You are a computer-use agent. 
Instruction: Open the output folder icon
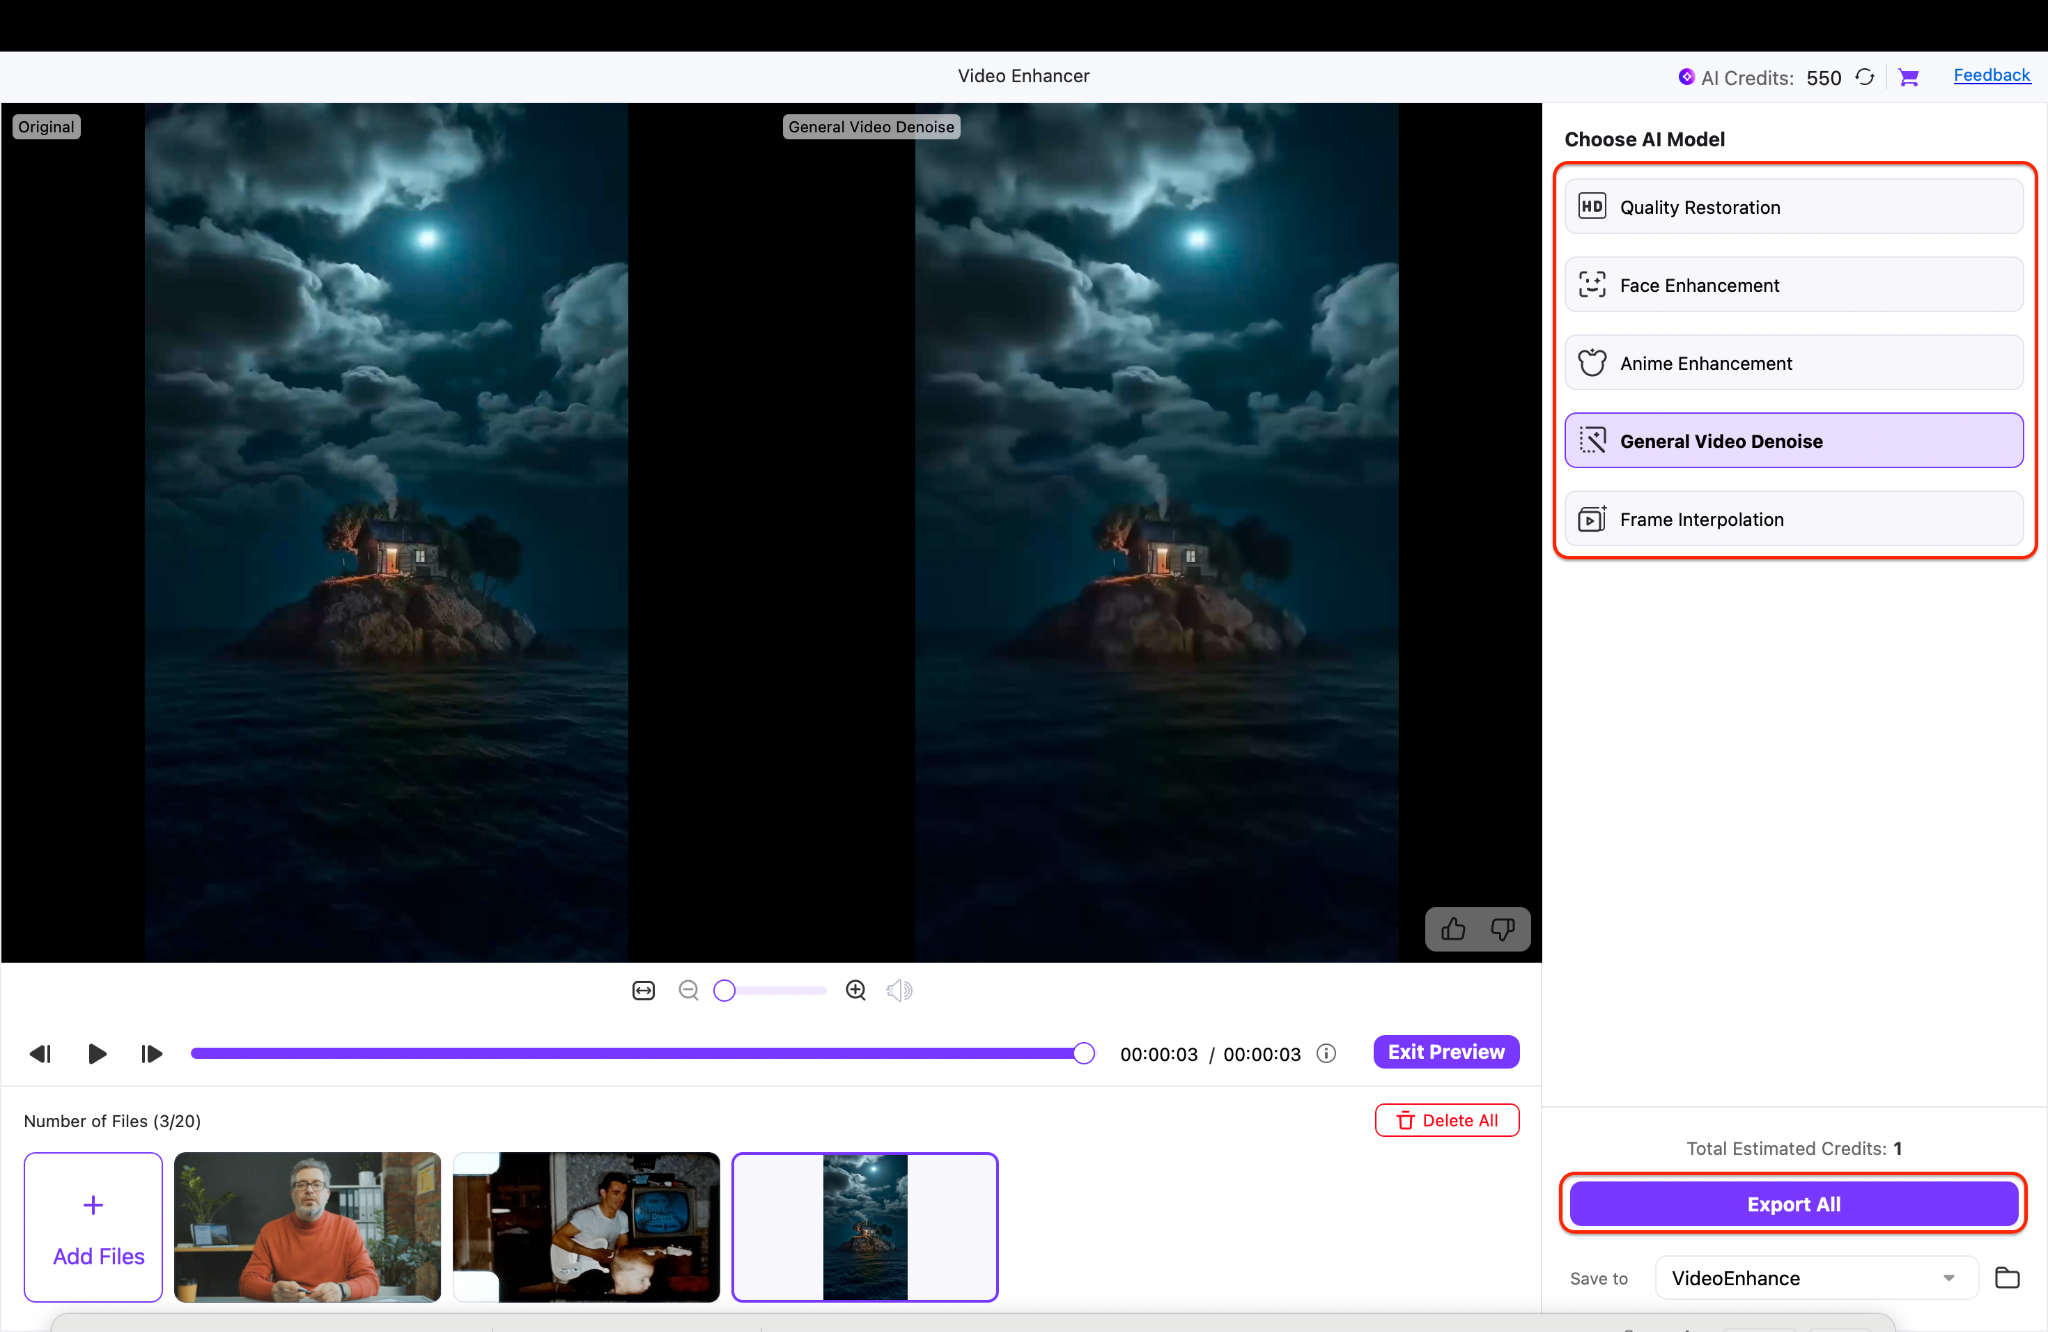2007,1277
